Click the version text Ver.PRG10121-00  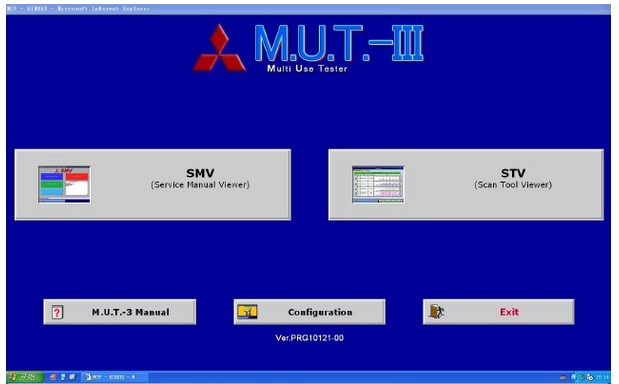[310, 338]
